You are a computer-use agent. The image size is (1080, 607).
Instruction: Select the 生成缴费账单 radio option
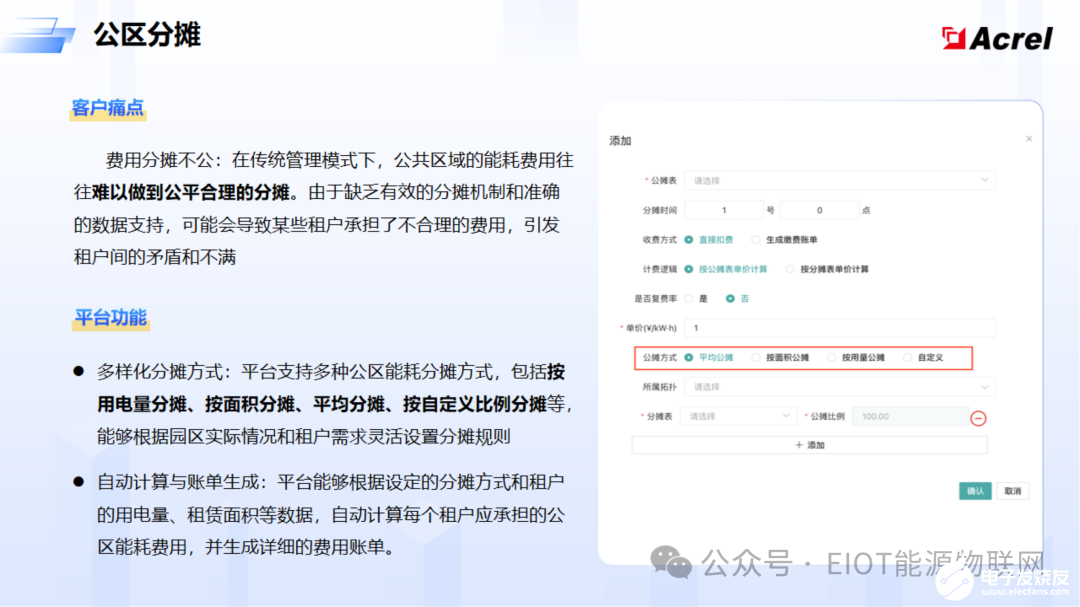pyautogui.click(x=785, y=240)
